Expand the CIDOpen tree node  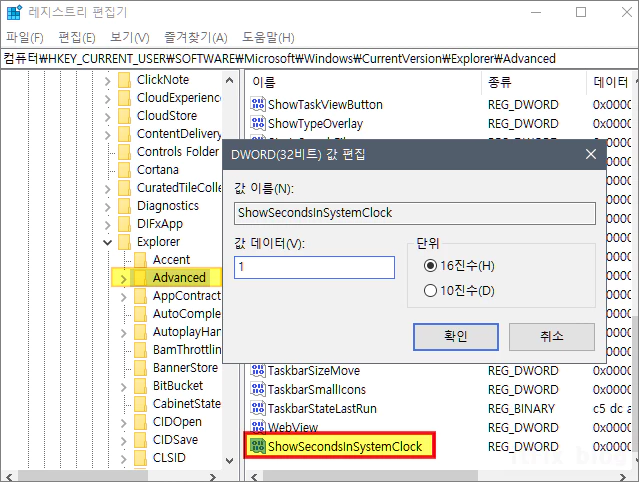(x=123, y=423)
